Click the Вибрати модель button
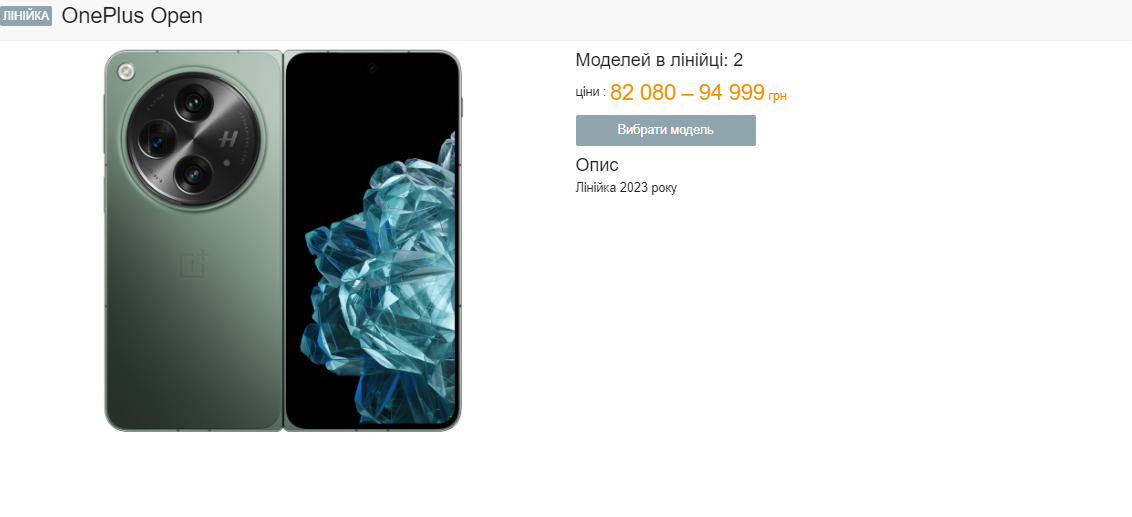The height and width of the screenshot is (517, 1132). [x=666, y=131]
